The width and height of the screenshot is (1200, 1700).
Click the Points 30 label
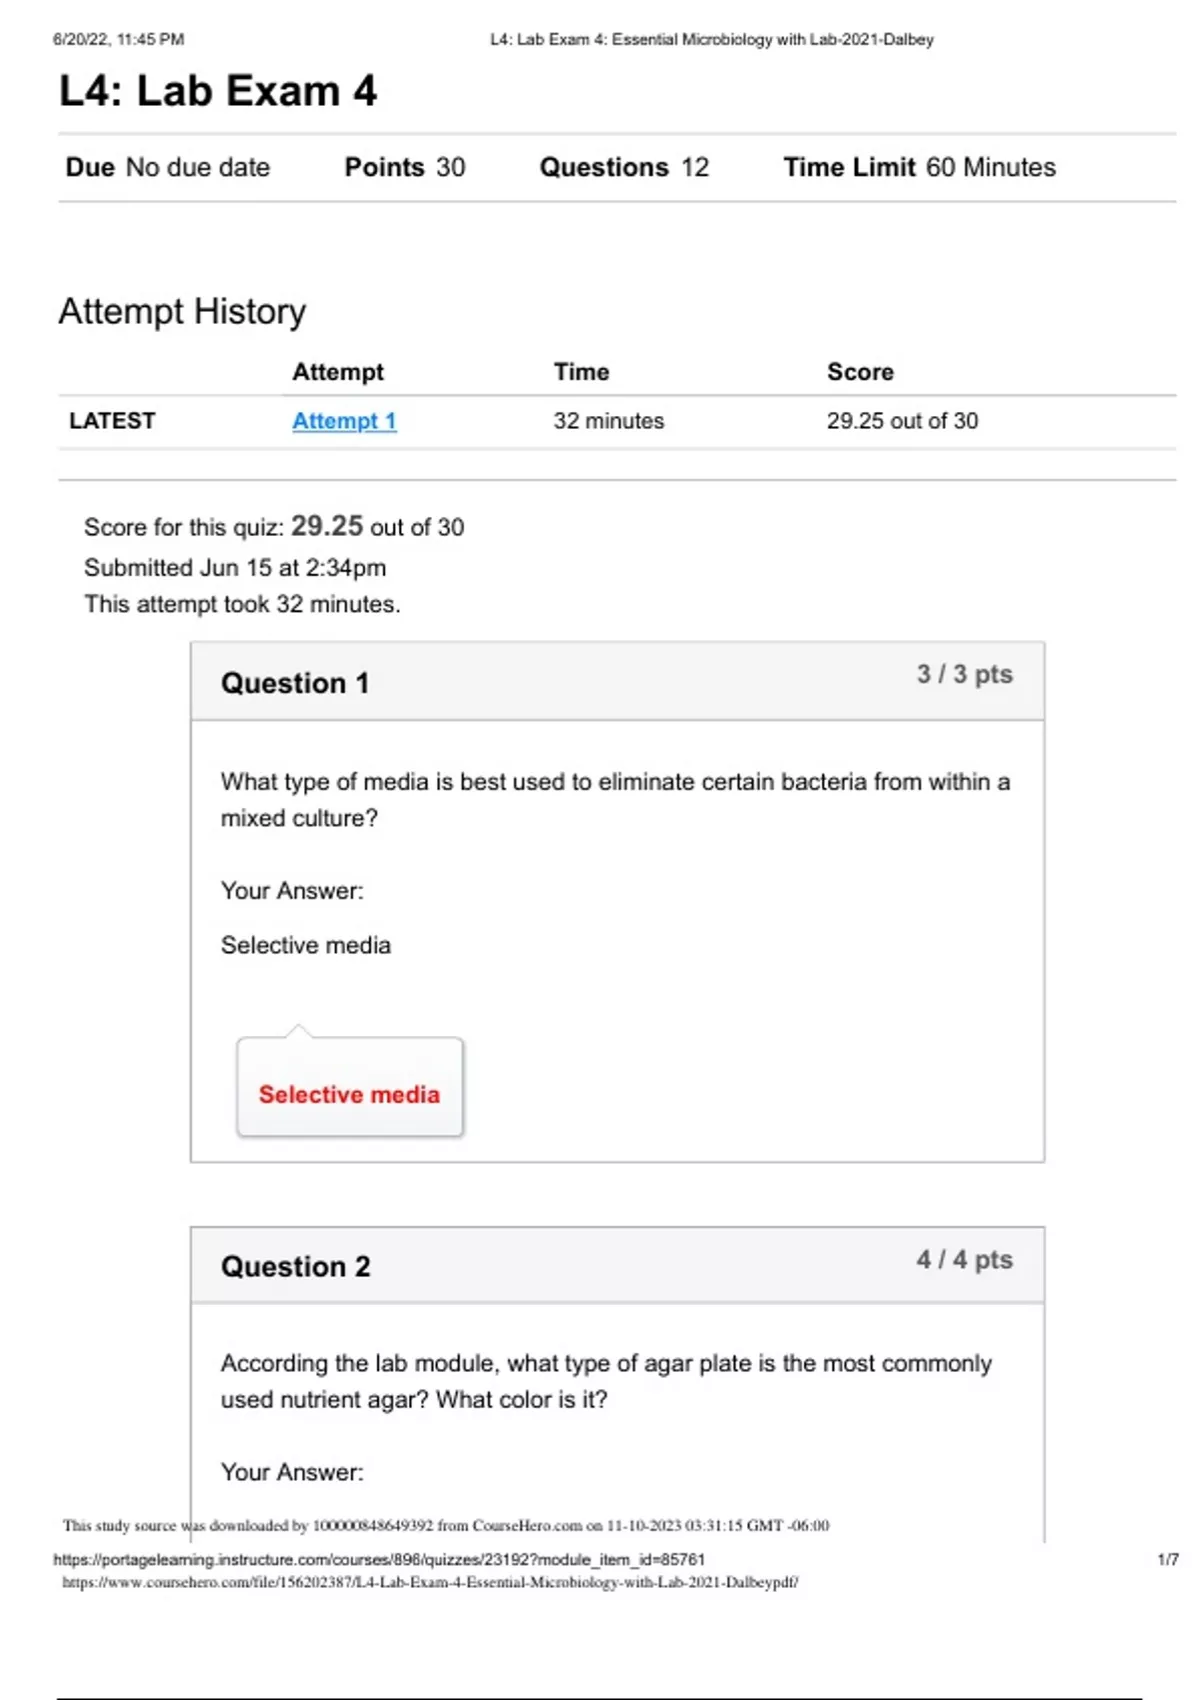tap(404, 167)
